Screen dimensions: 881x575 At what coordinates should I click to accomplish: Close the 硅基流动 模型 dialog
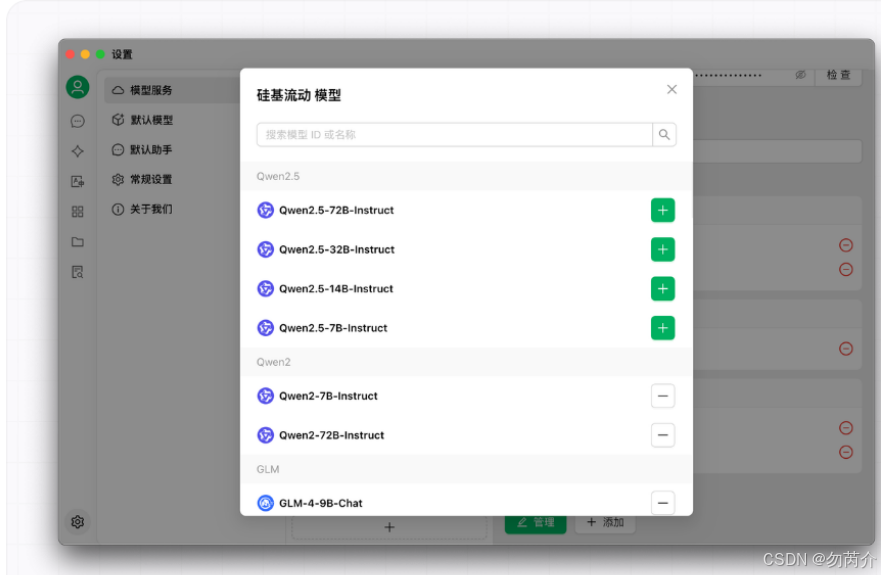point(671,89)
